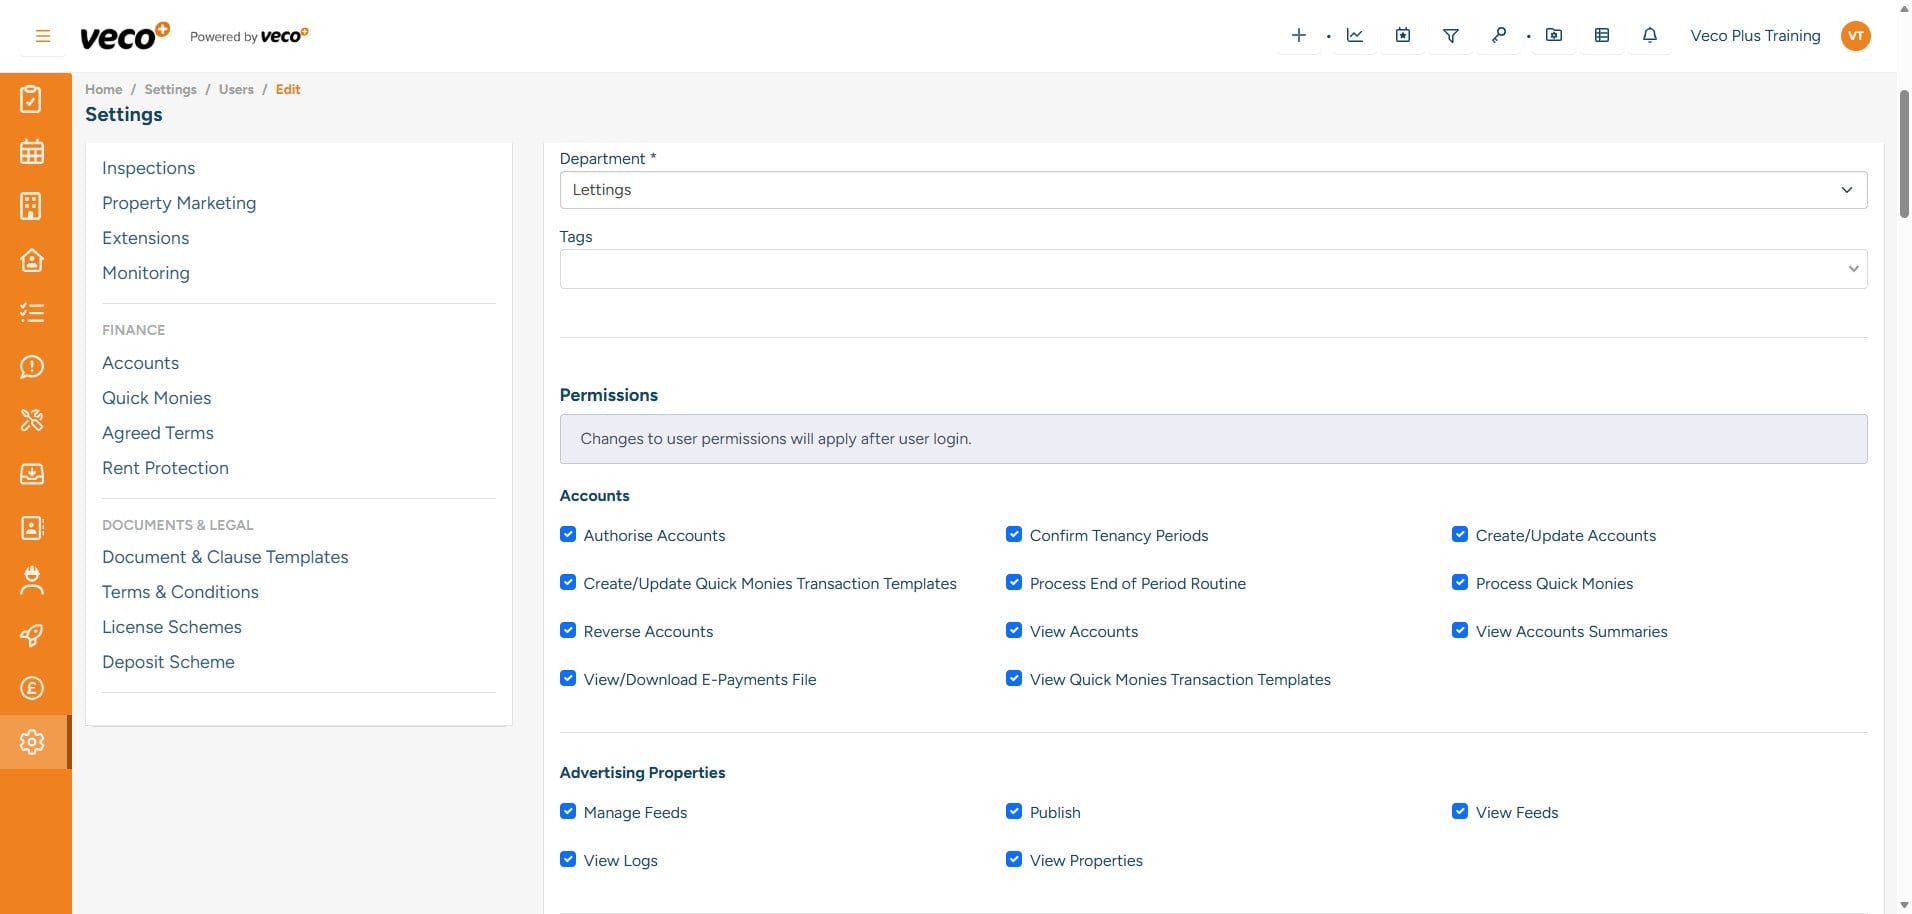1912x914 pixels.
Task: Go to Extensions settings
Action: pyautogui.click(x=146, y=238)
